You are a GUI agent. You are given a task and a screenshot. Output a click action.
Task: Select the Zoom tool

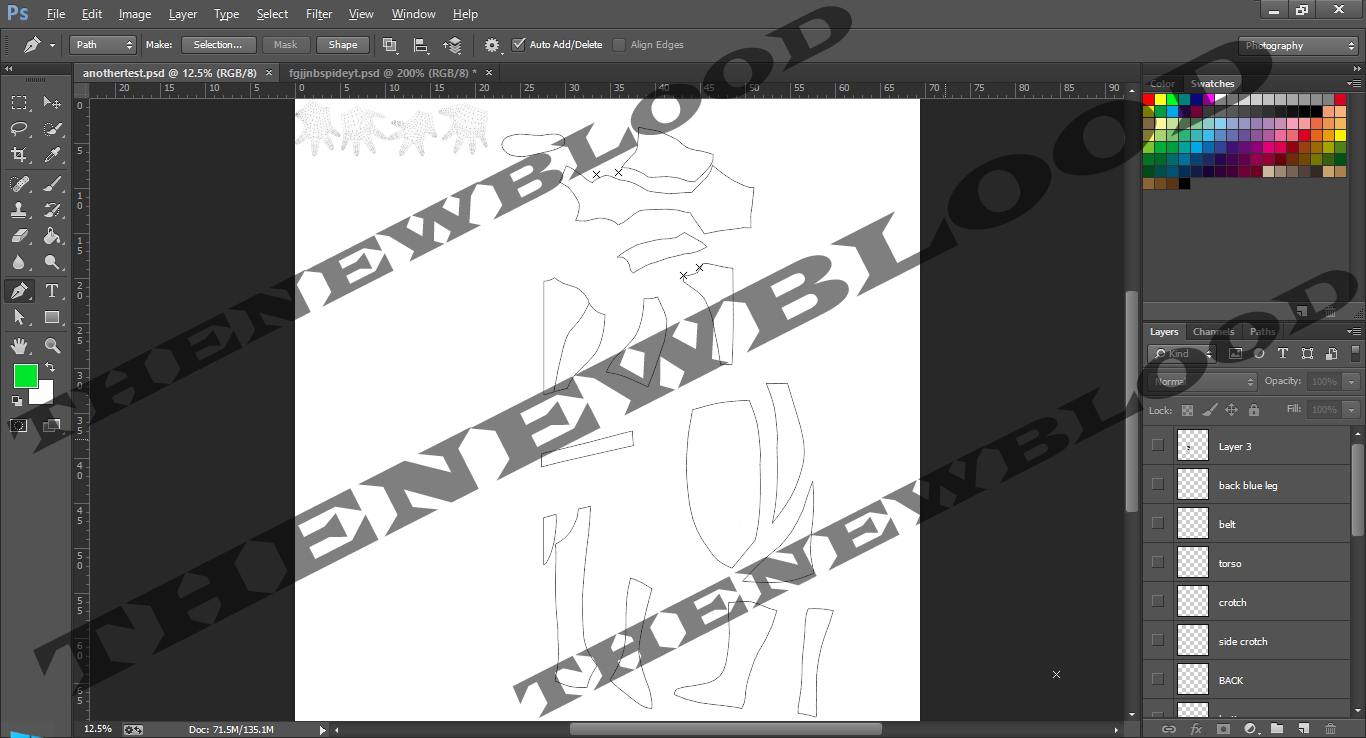point(52,346)
